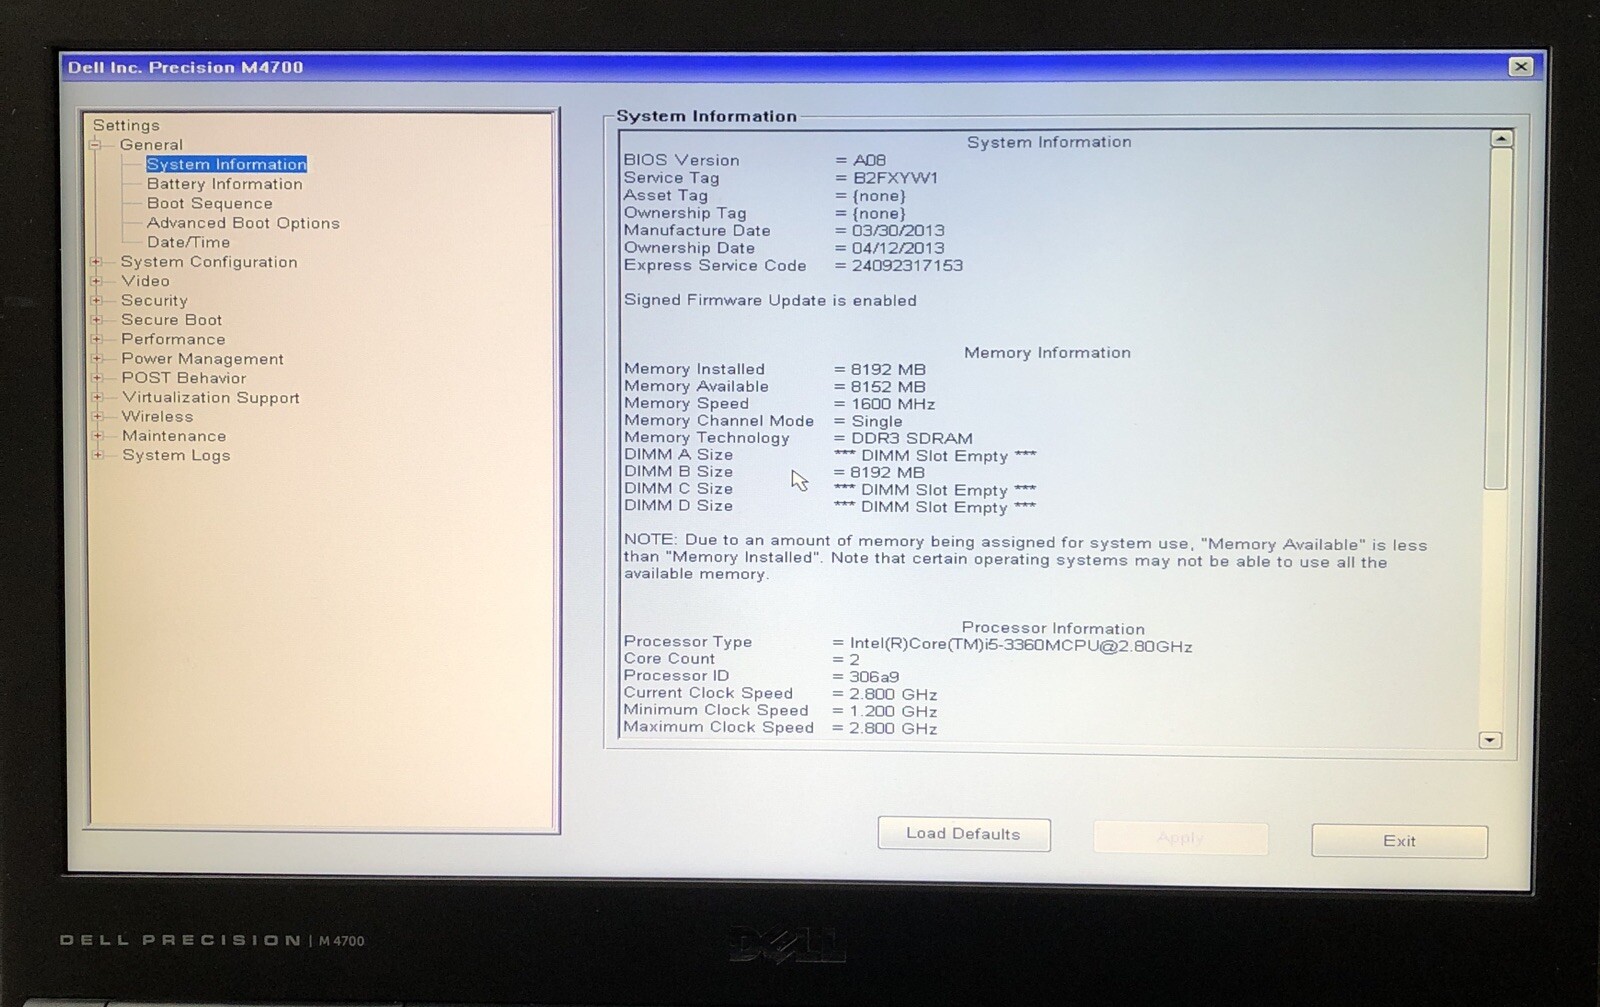Expand the Virtualization Support node

[97, 397]
